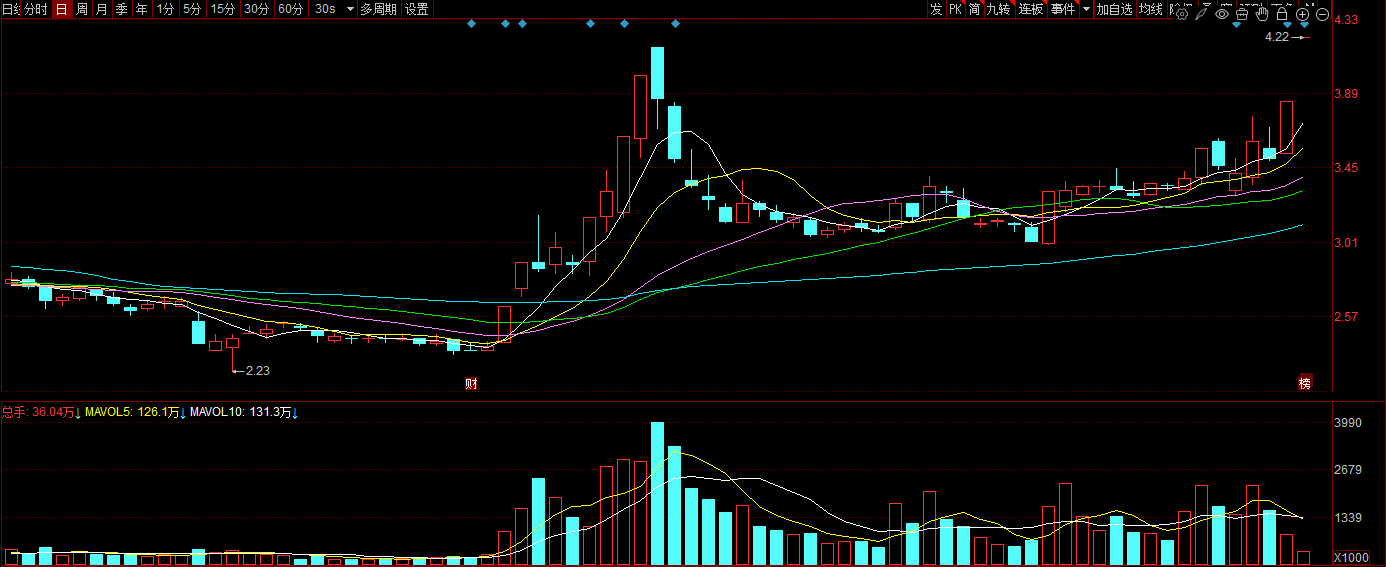
Task: Toggle the eye visibility icon
Action: [1222, 14]
